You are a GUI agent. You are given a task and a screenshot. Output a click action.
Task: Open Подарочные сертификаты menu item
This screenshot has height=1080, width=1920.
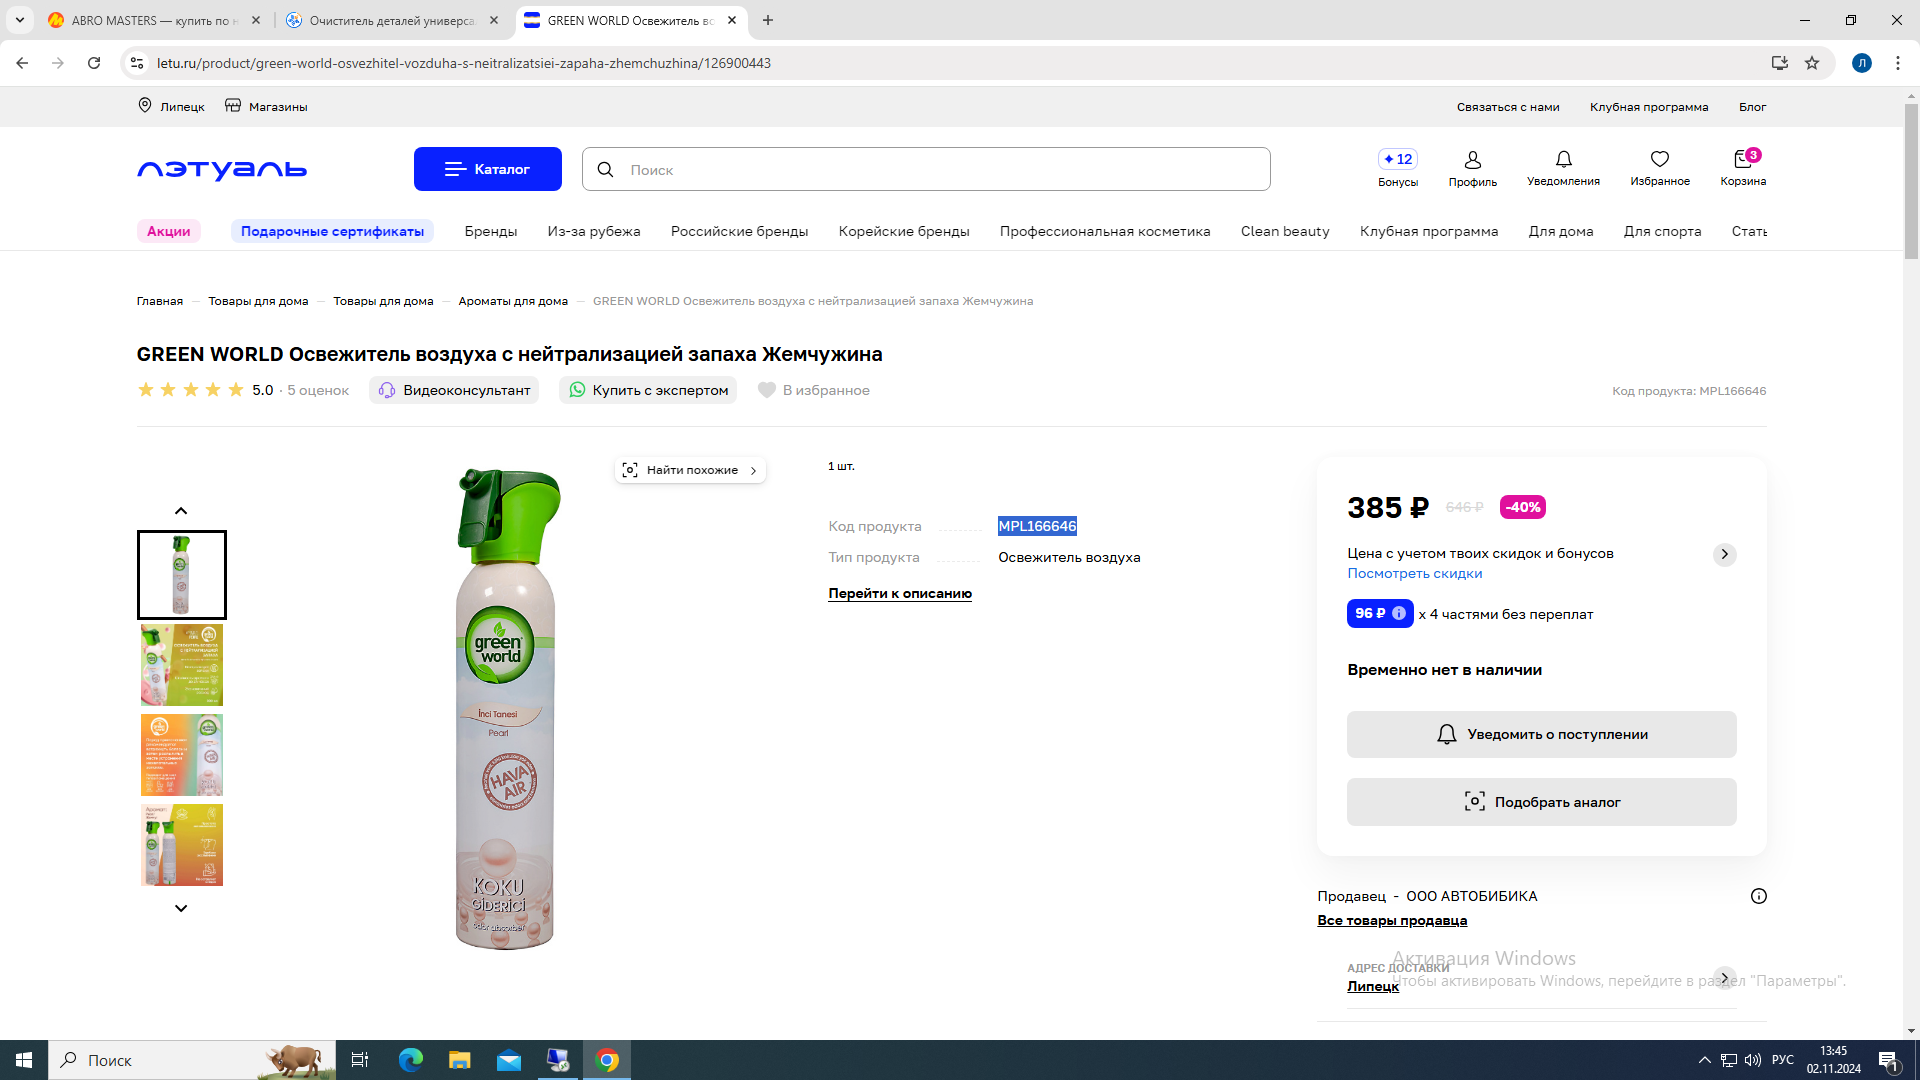tap(332, 231)
